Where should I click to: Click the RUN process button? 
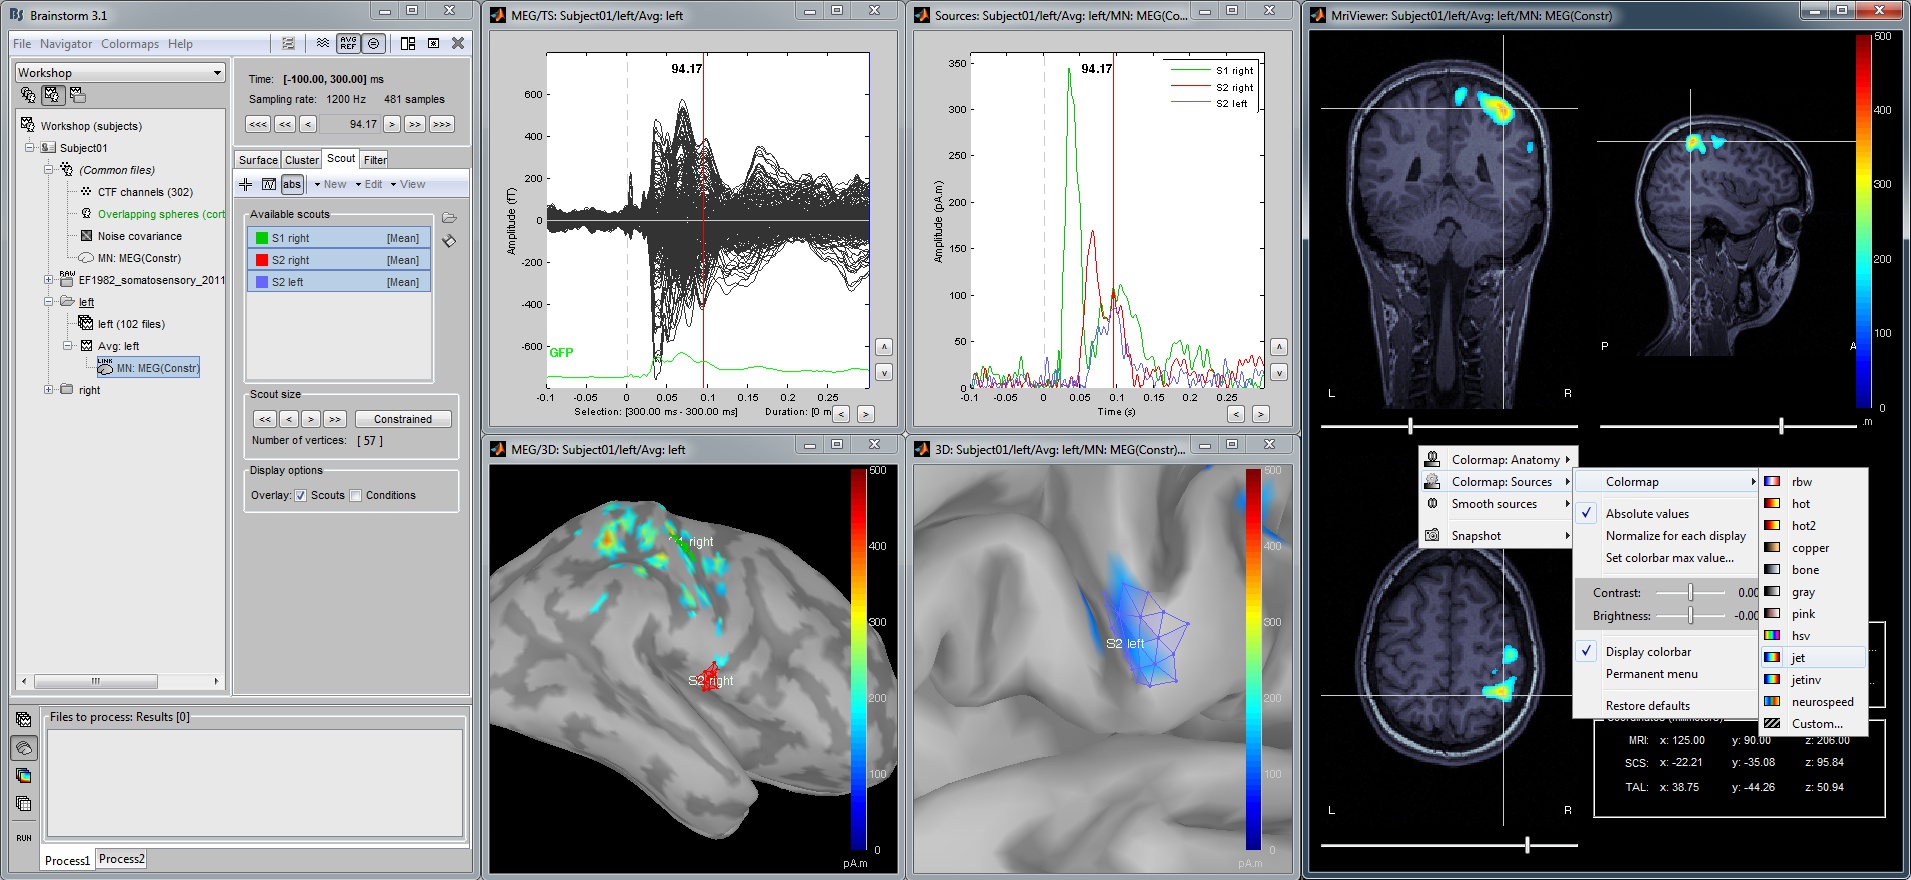24,837
